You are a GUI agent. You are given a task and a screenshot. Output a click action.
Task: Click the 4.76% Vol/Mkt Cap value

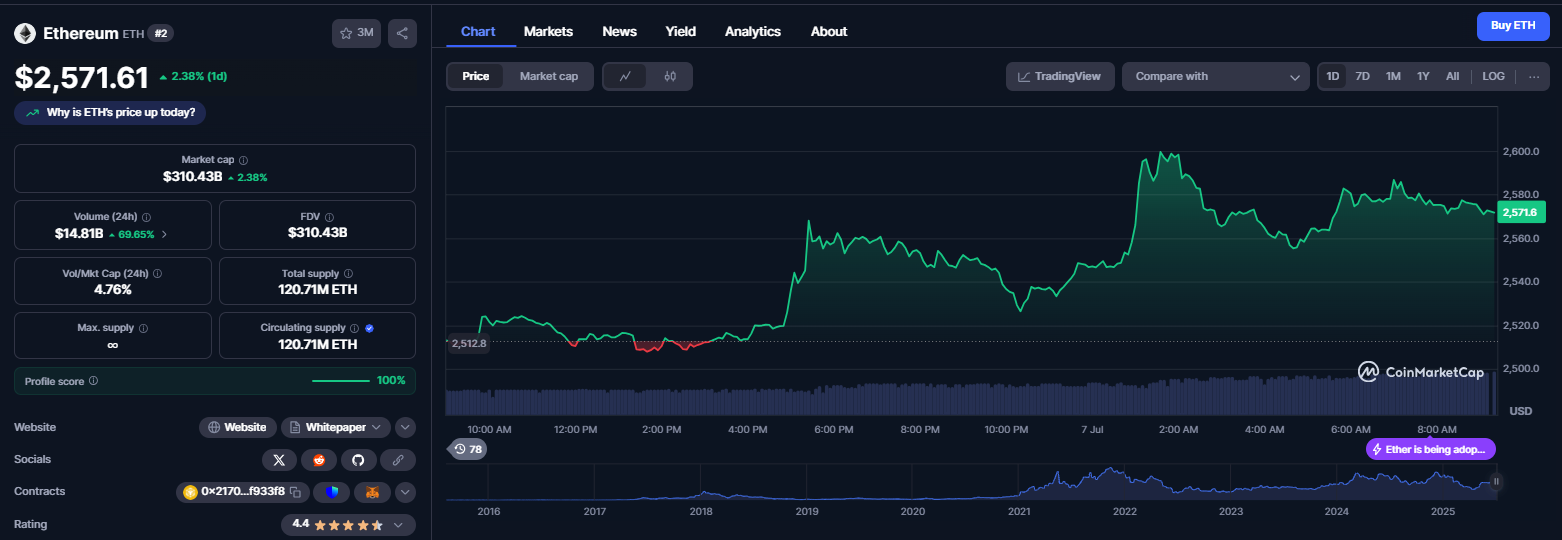[x=113, y=289]
